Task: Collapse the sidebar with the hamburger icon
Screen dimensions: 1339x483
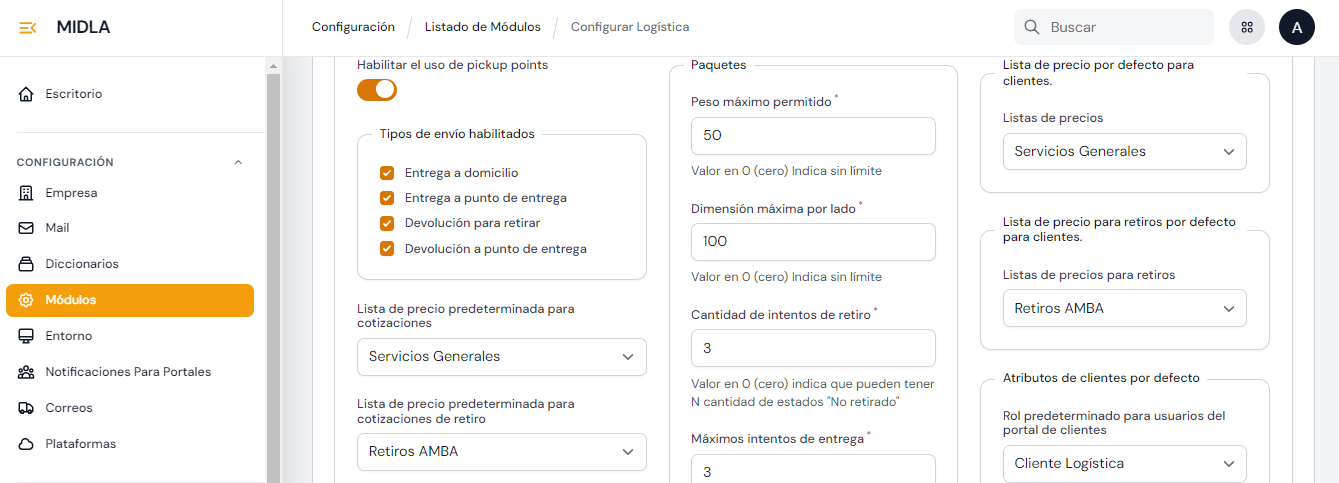Action: point(28,28)
